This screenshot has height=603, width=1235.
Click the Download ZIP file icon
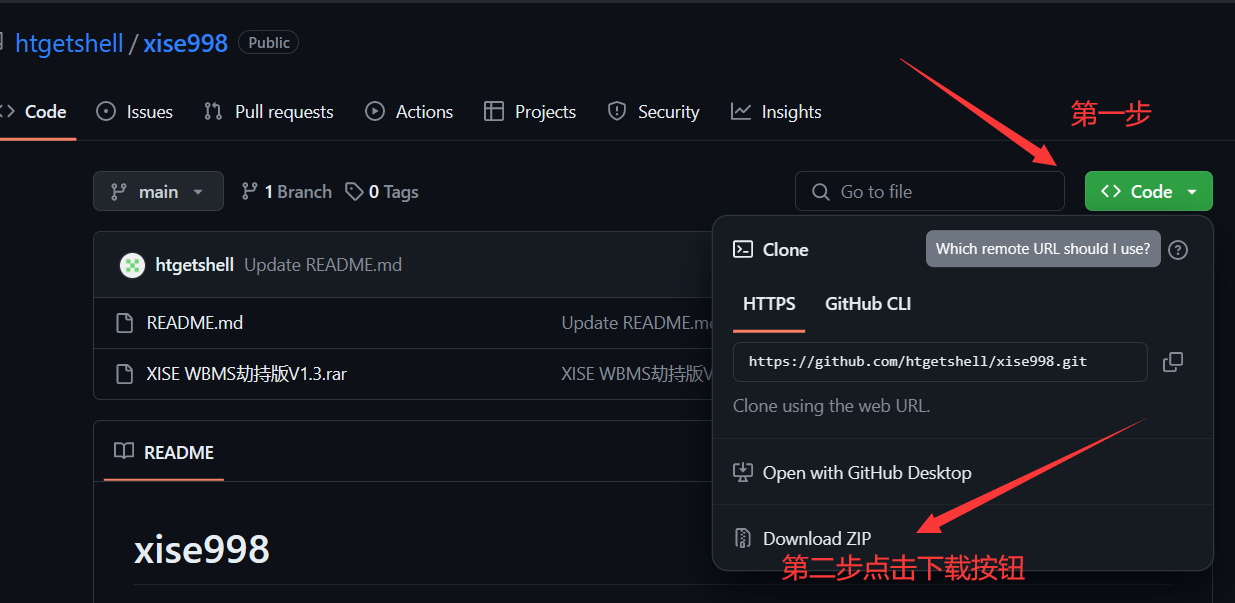tap(742, 538)
